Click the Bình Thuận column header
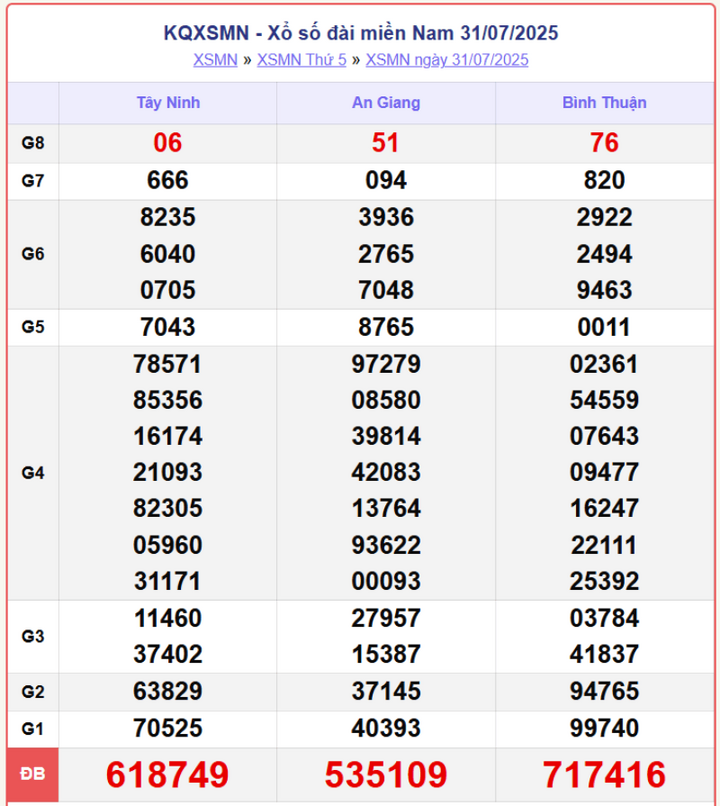The height and width of the screenshot is (806, 720). point(604,103)
